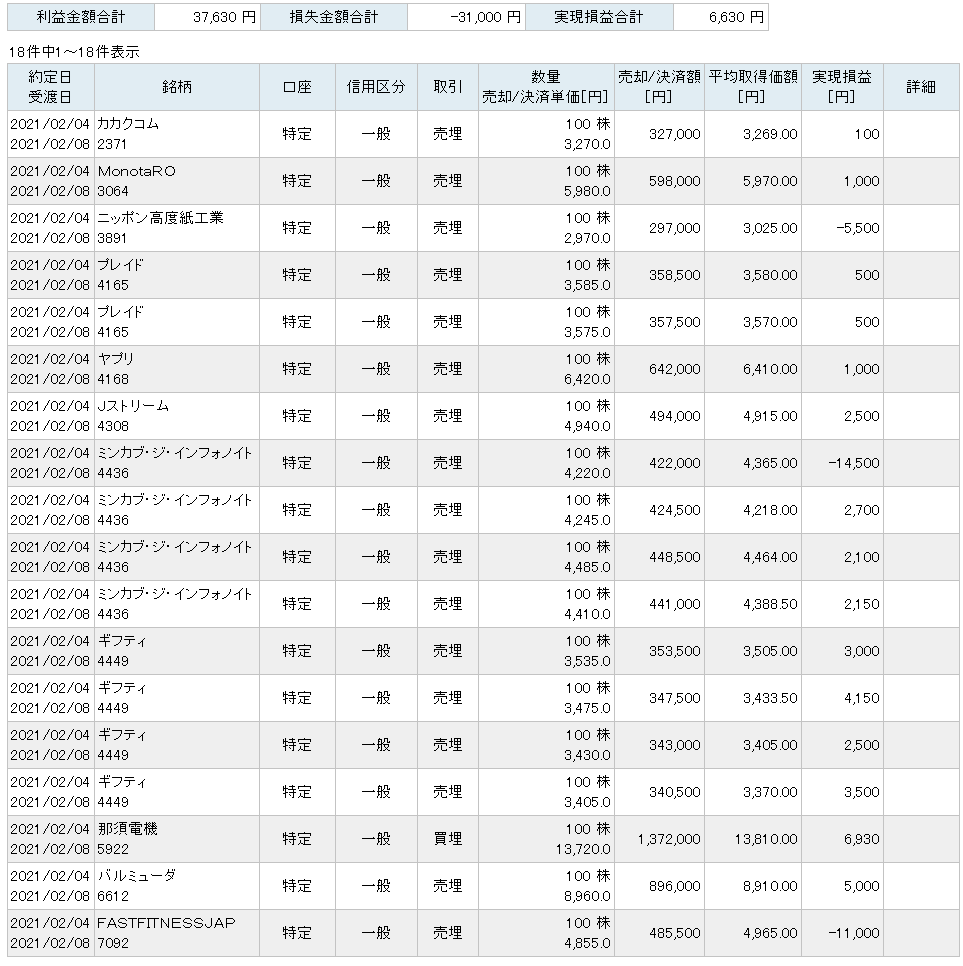Click the 8,960.0 unit price for バルミューダ
Screen dimensions: 963x966
click(x=587, y=896)
